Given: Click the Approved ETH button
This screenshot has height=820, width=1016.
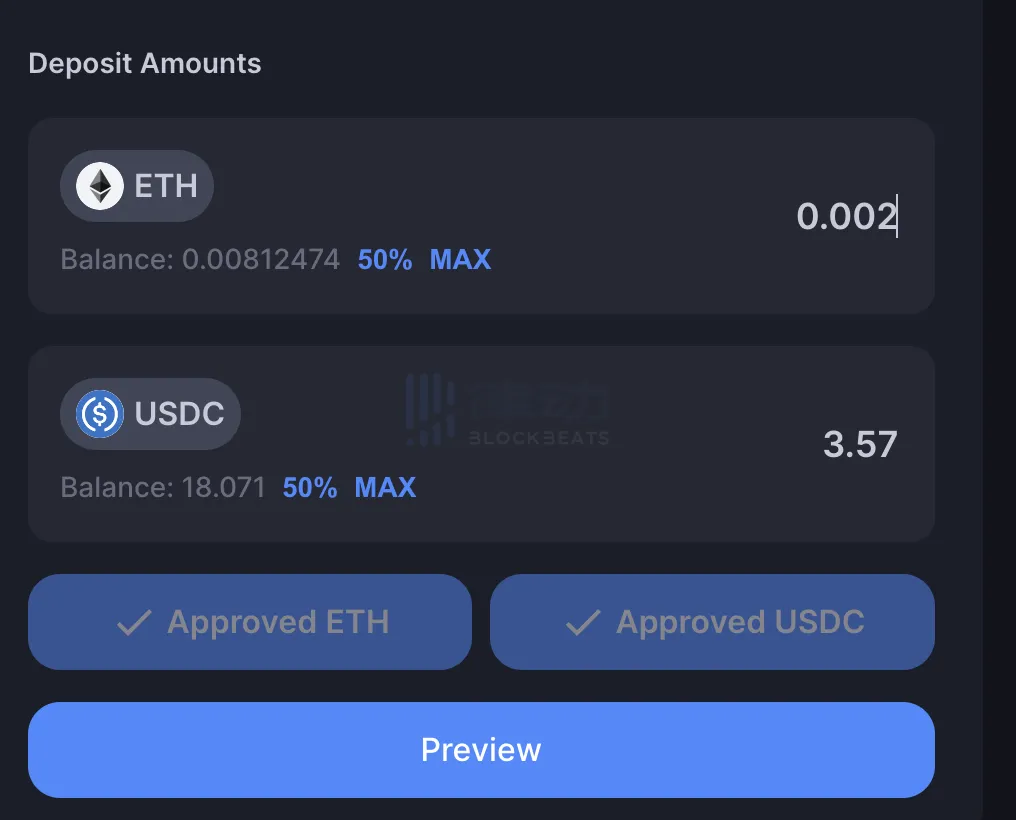Looking at the screenshot, I should click(x=249, y=622).
